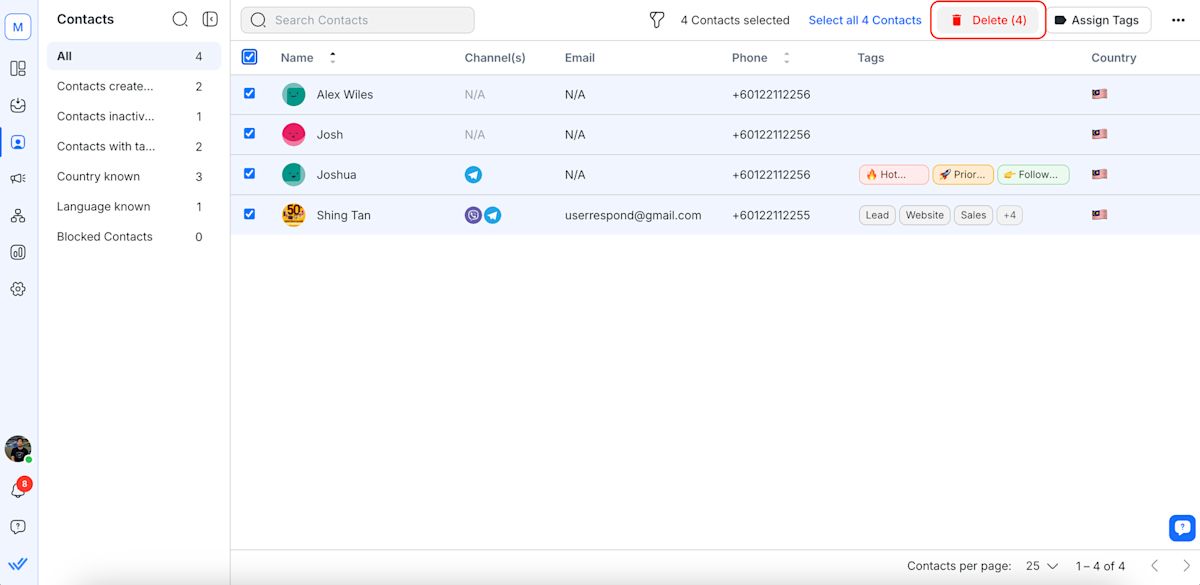Click the Search Contacts input field
The width and height of the screenshot is (1200, 585).
click(358, 20)
